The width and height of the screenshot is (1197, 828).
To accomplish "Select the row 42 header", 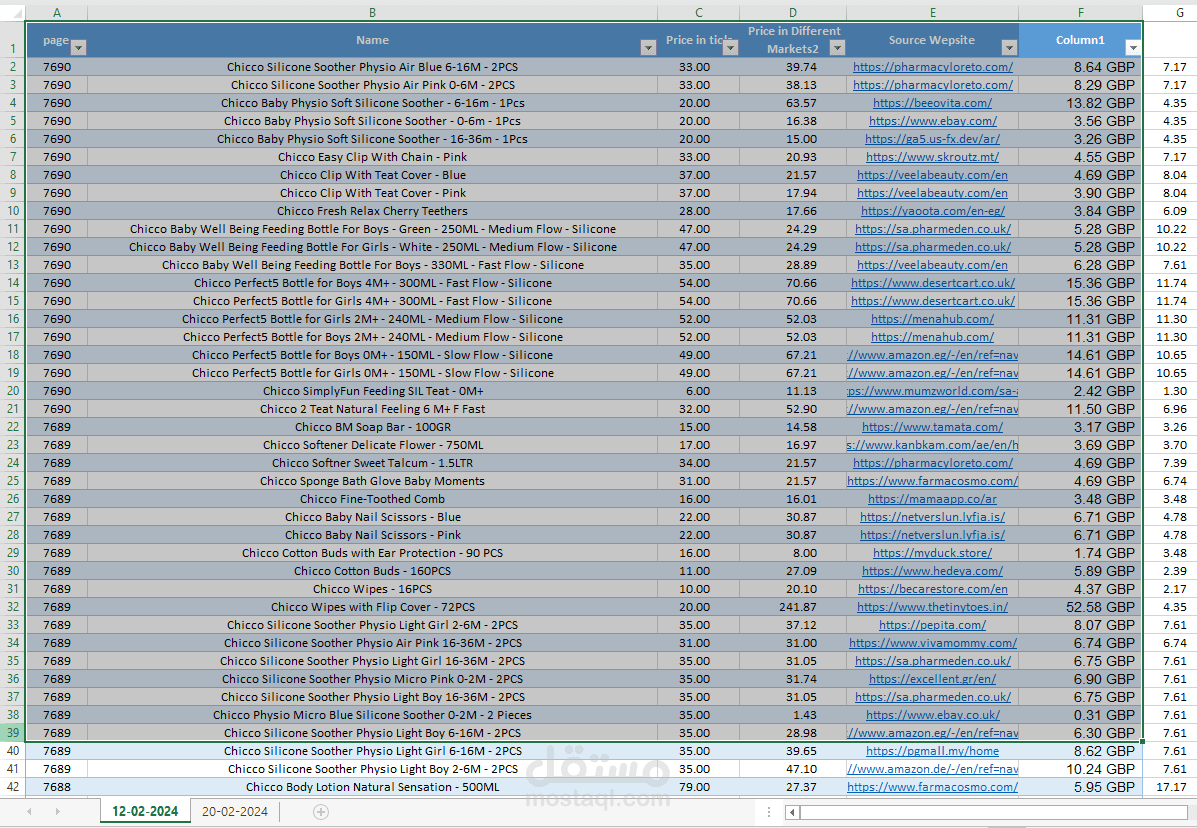I will [13, 787].
